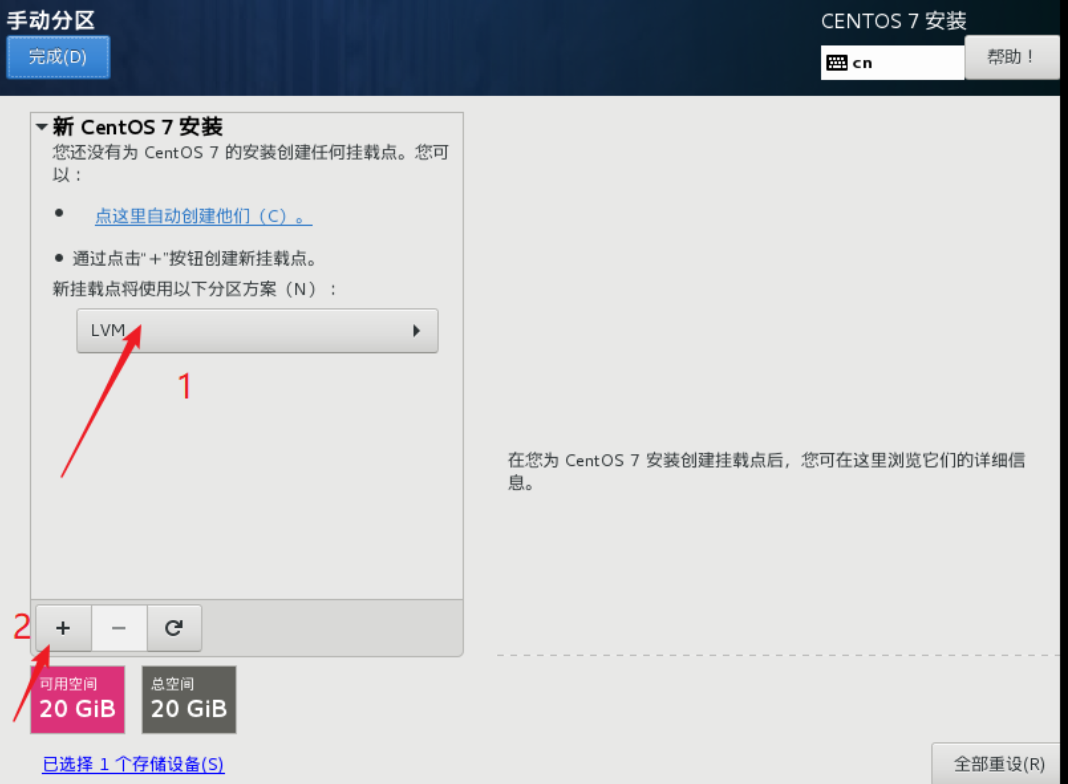Click the 通过点击"+"按钮创建新挂载点 text
The width and height of the screenshot is (1068, 784).
point(194,258)
